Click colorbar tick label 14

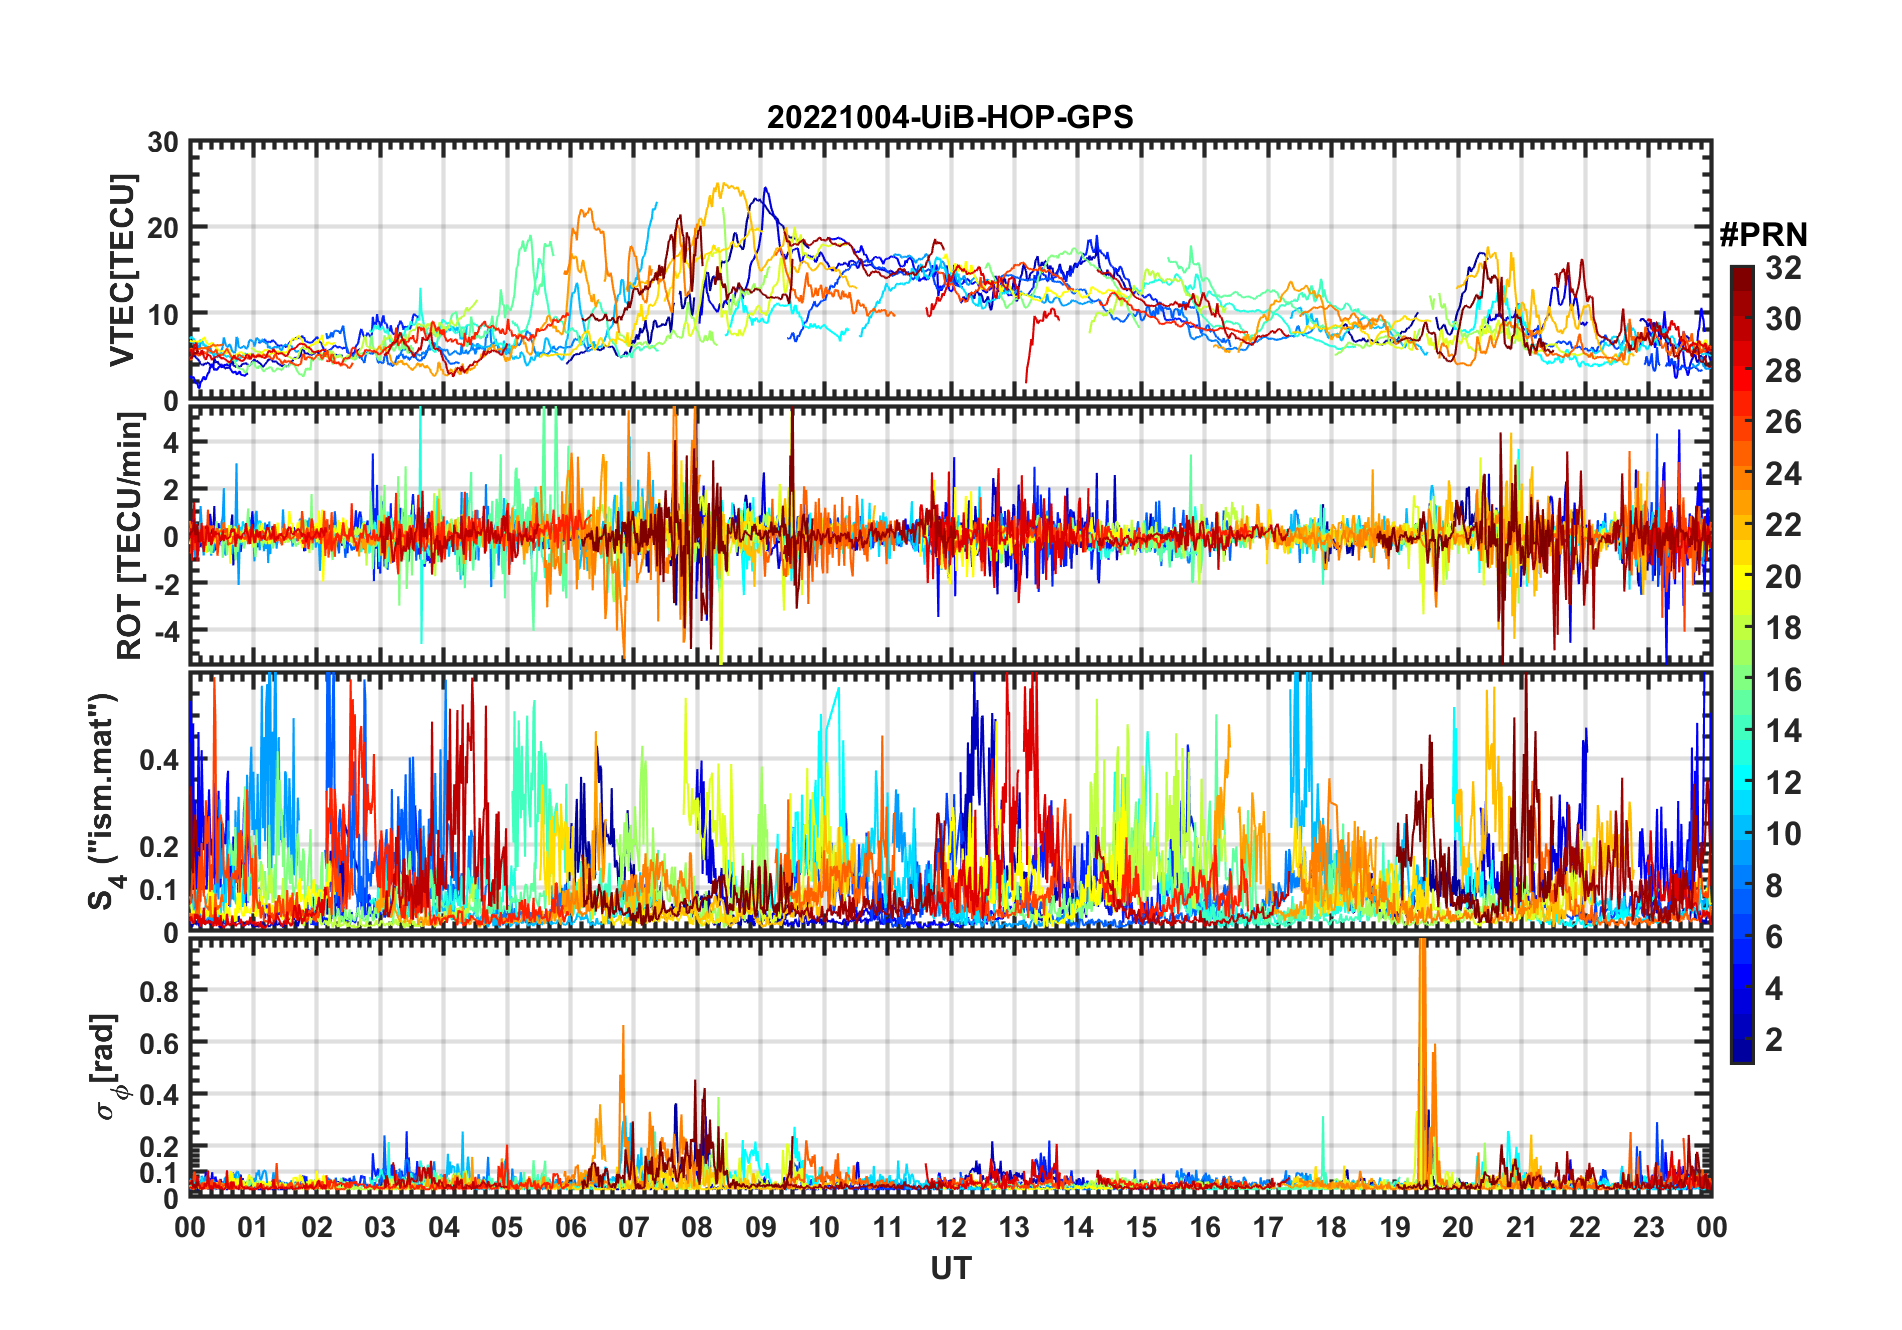click(1783, 731)
